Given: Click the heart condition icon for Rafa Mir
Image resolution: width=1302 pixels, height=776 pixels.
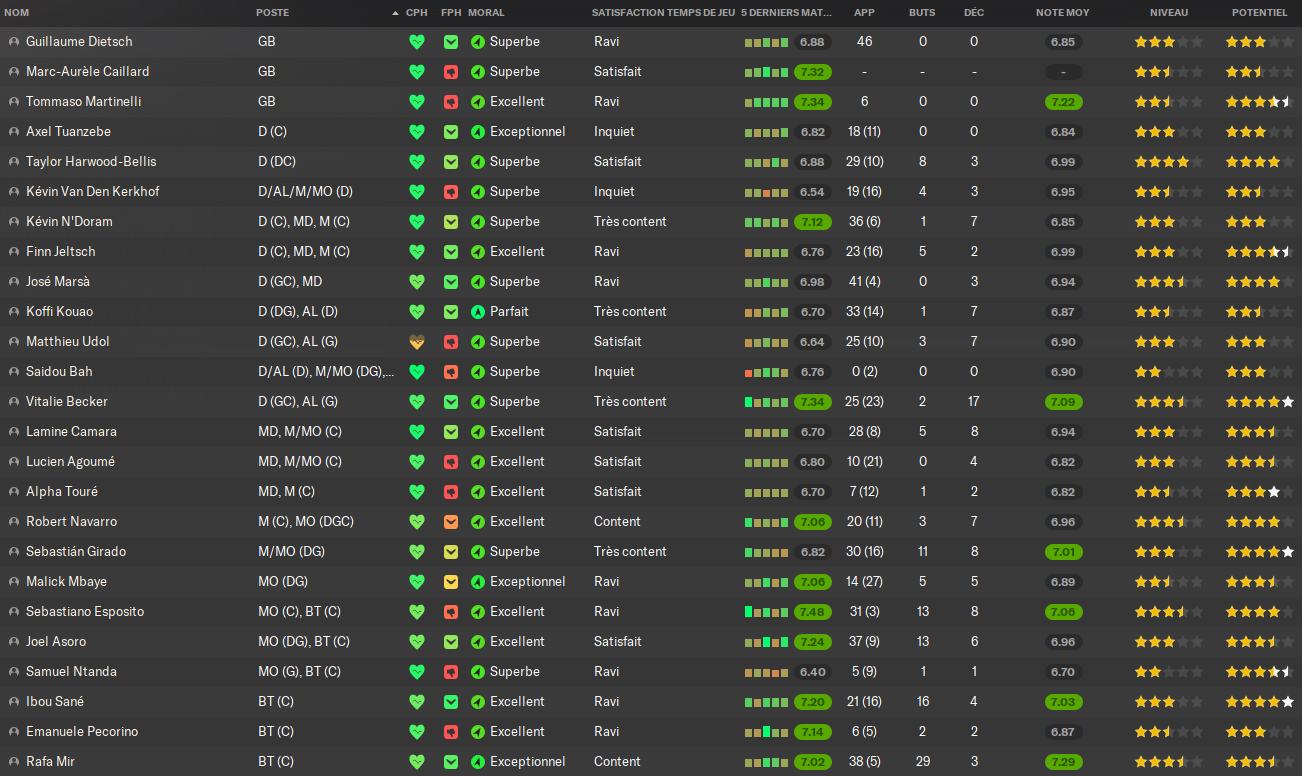Looking at the screenshot, I should [417, 762].
